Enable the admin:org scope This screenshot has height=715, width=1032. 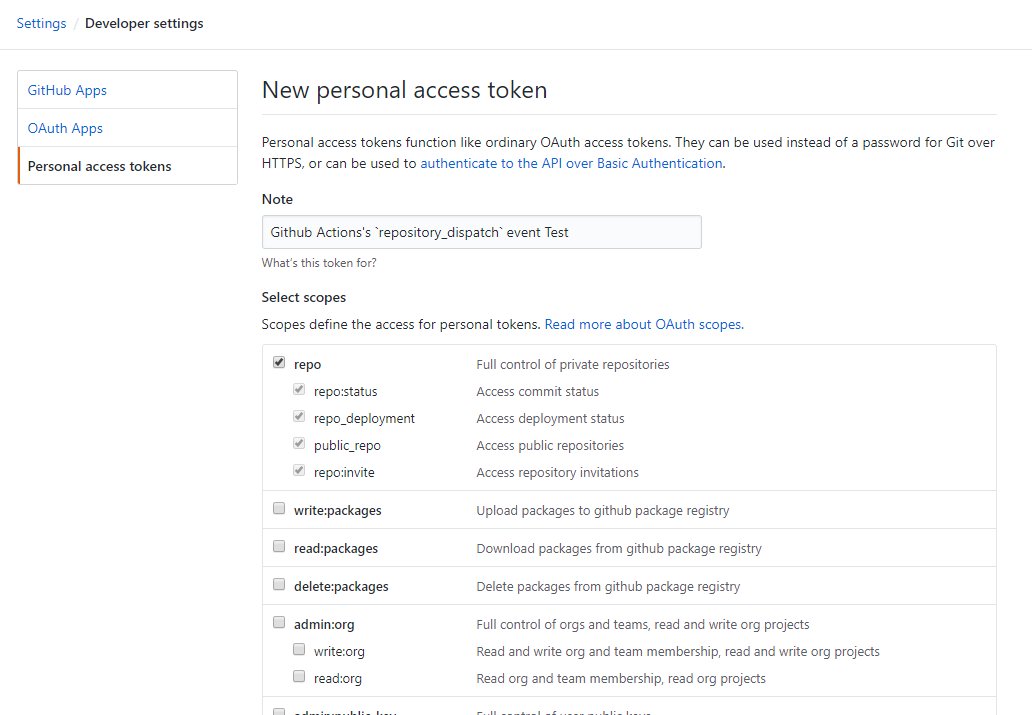279,621
